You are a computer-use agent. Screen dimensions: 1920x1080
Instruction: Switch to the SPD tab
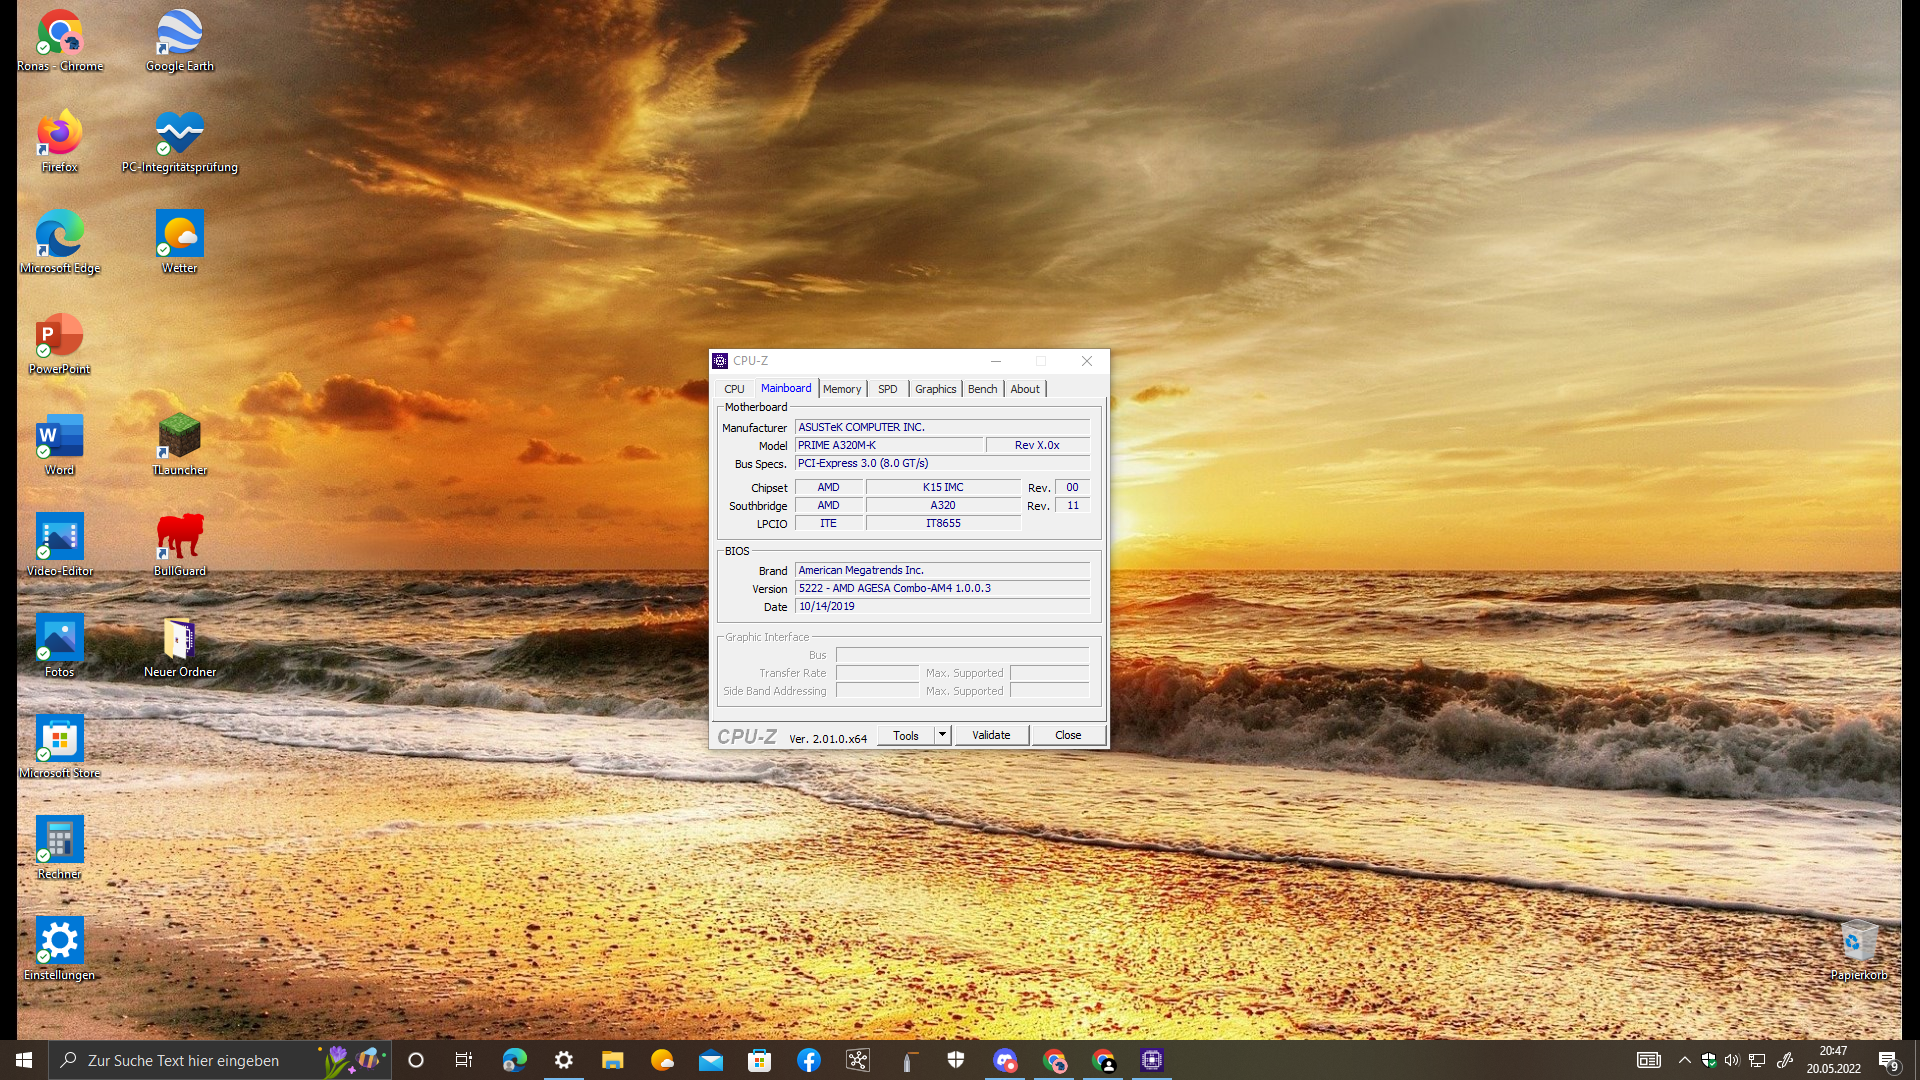tap(887, 389)
